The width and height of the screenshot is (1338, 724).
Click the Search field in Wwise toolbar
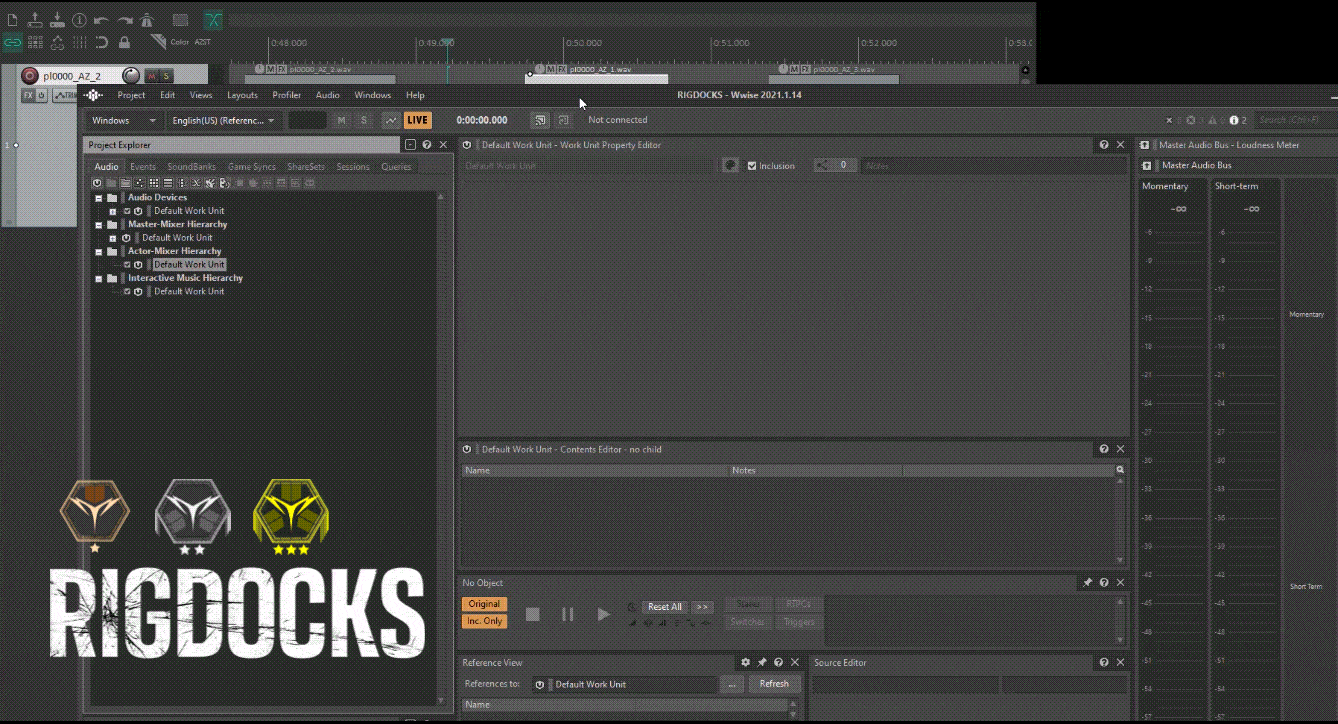click(1295, 120)
